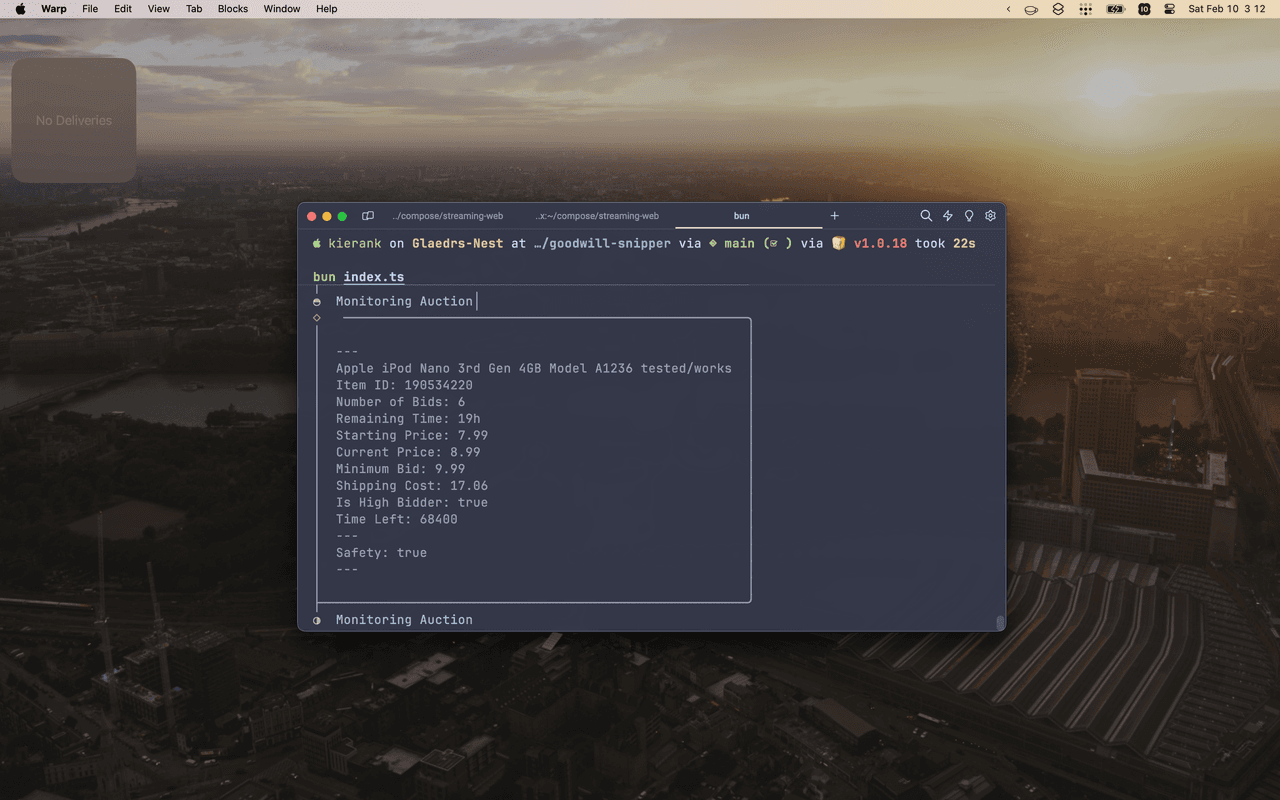Open the Apple menu
The image size is (1280, 800).
(x=20, y=9)
